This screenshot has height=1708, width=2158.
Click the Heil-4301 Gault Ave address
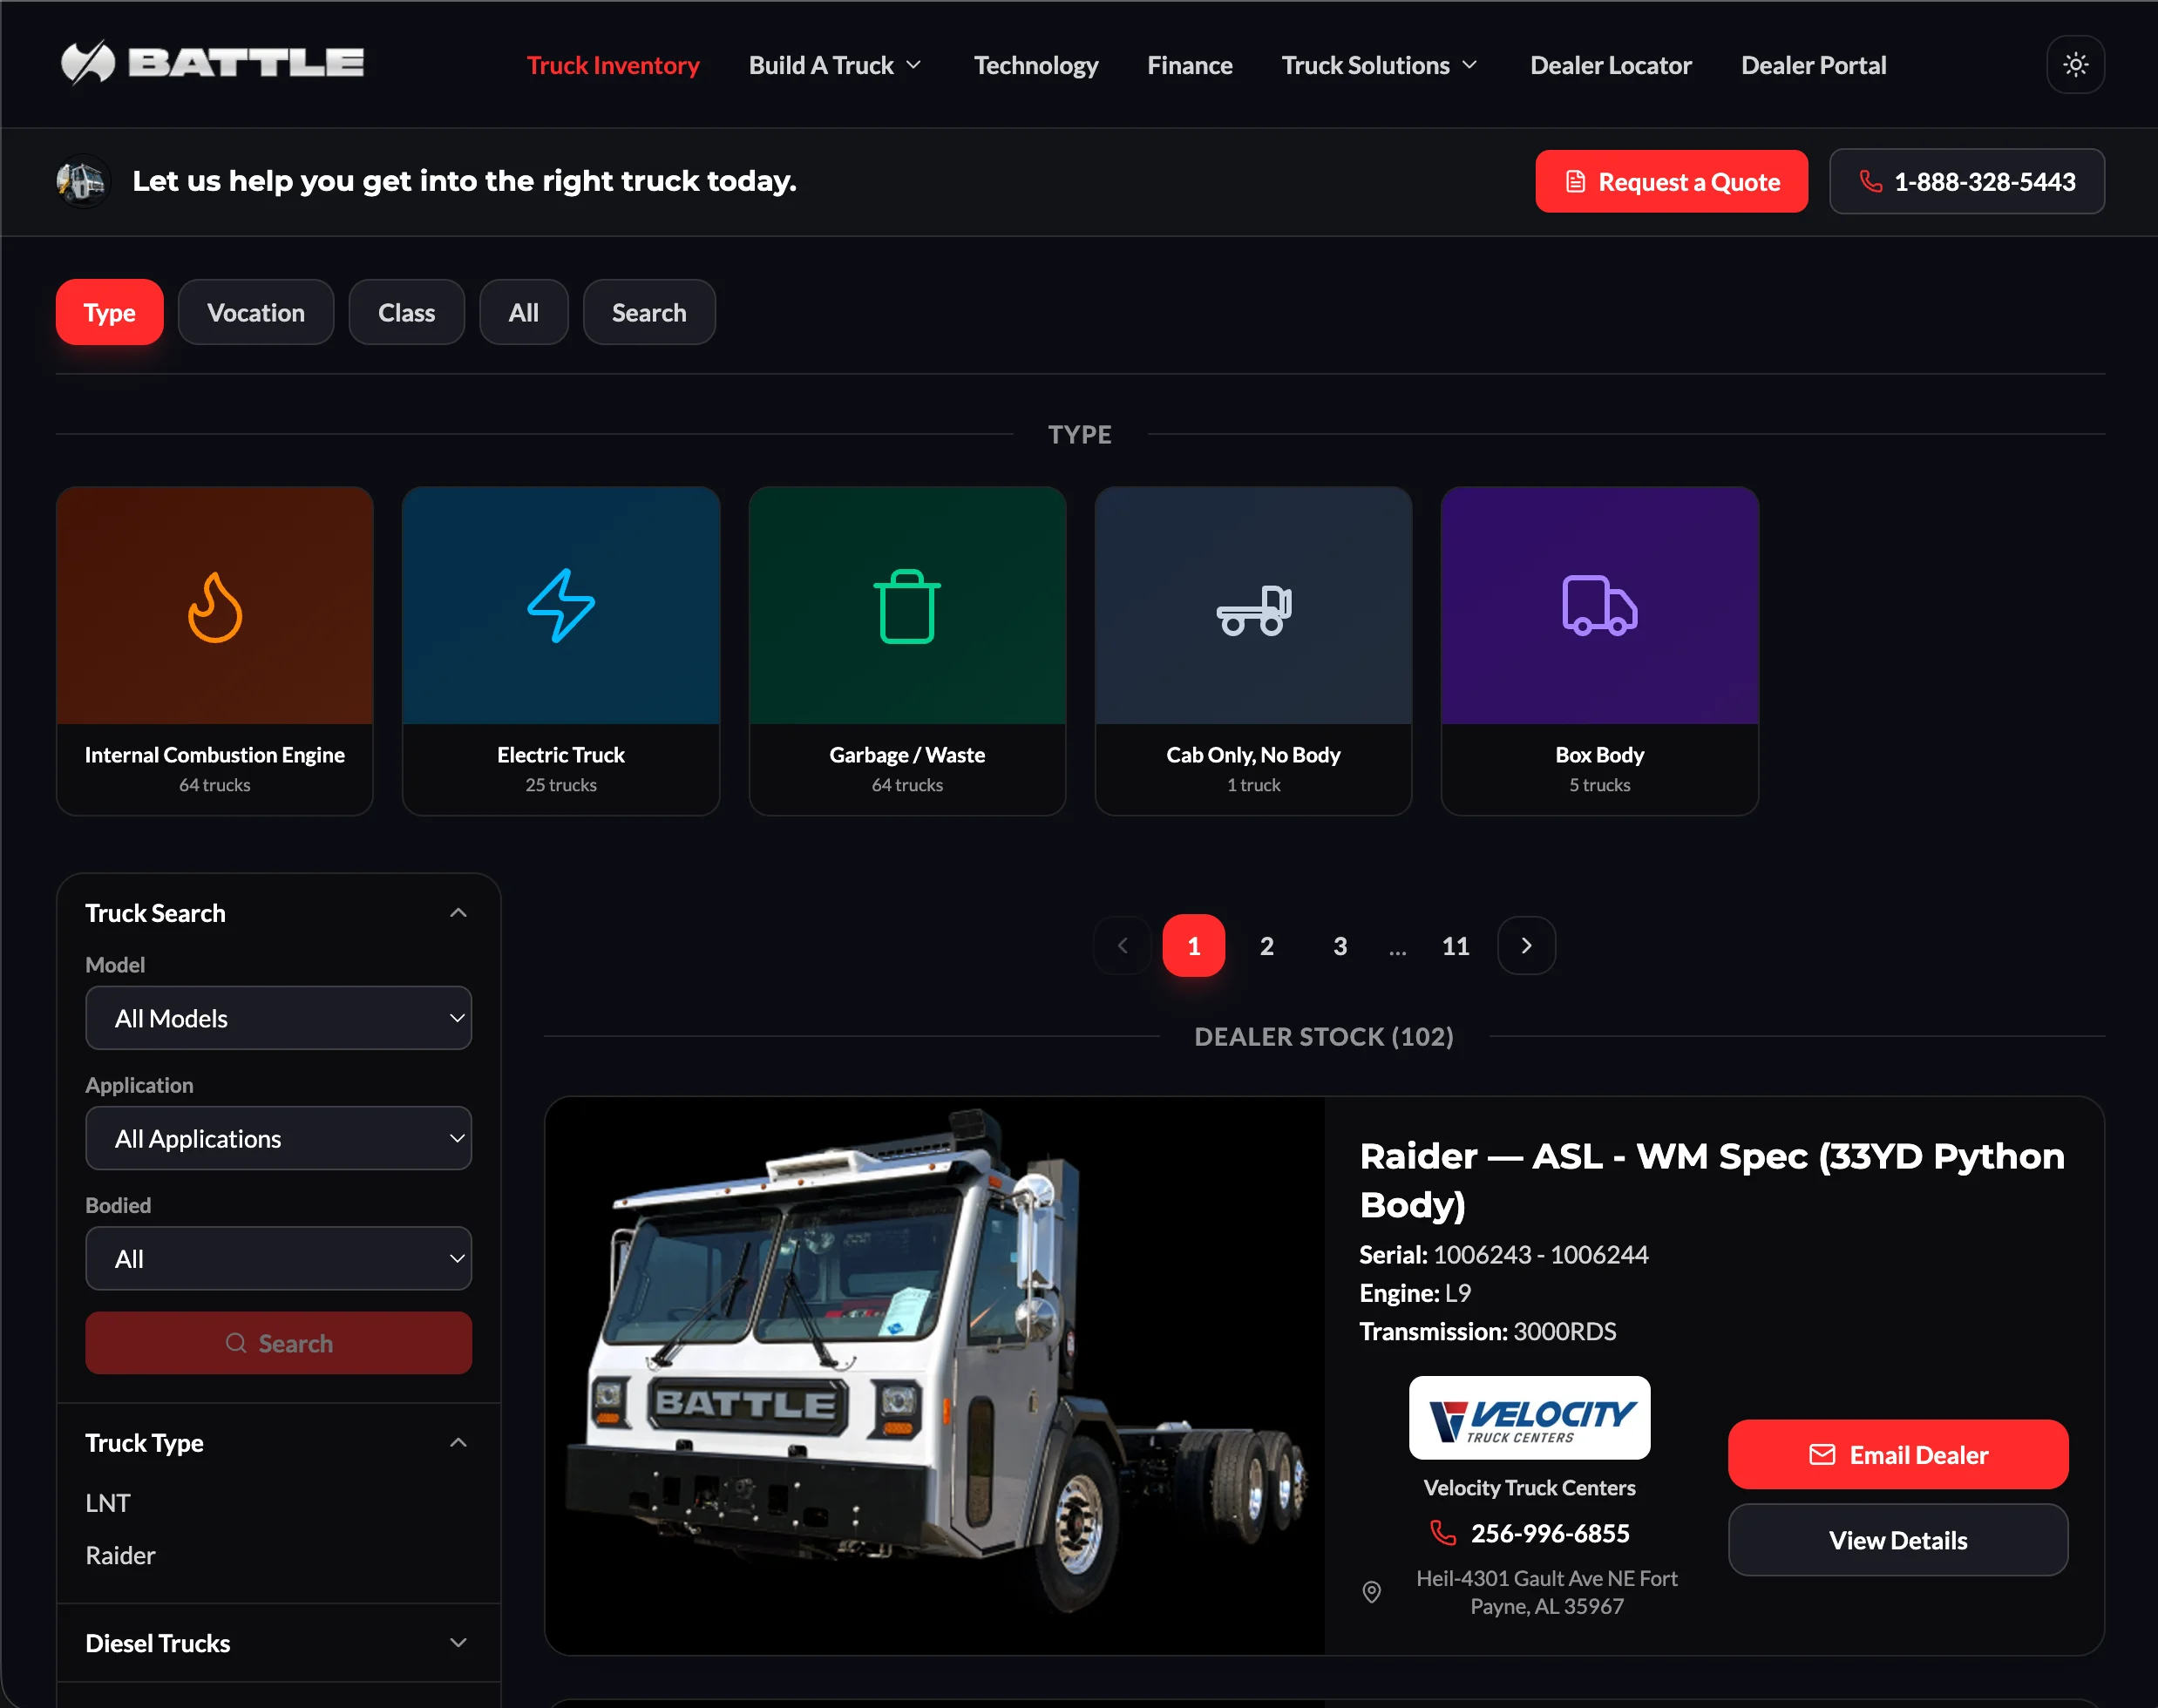click(x=1546, y=1592)
